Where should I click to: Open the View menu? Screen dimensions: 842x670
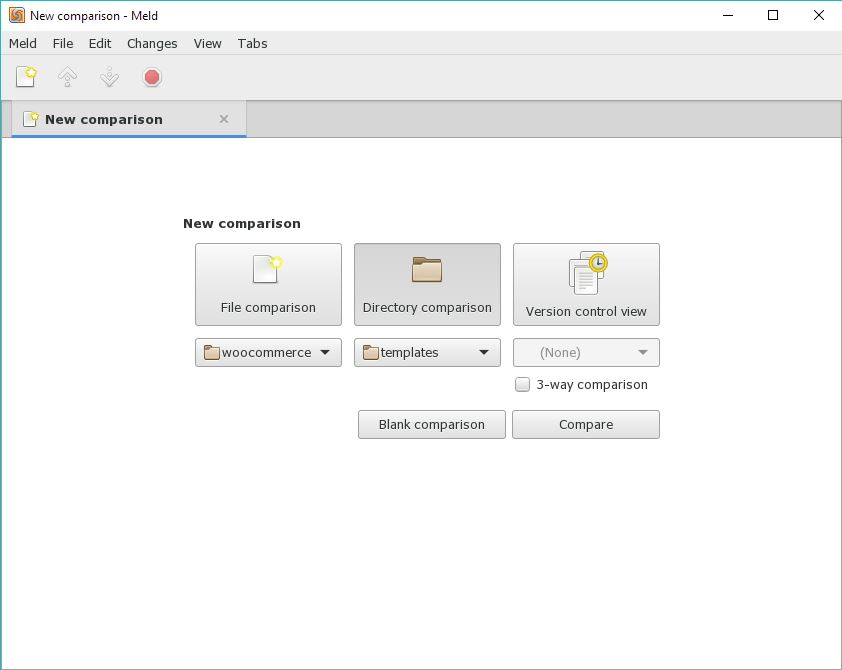pos(207,43)
